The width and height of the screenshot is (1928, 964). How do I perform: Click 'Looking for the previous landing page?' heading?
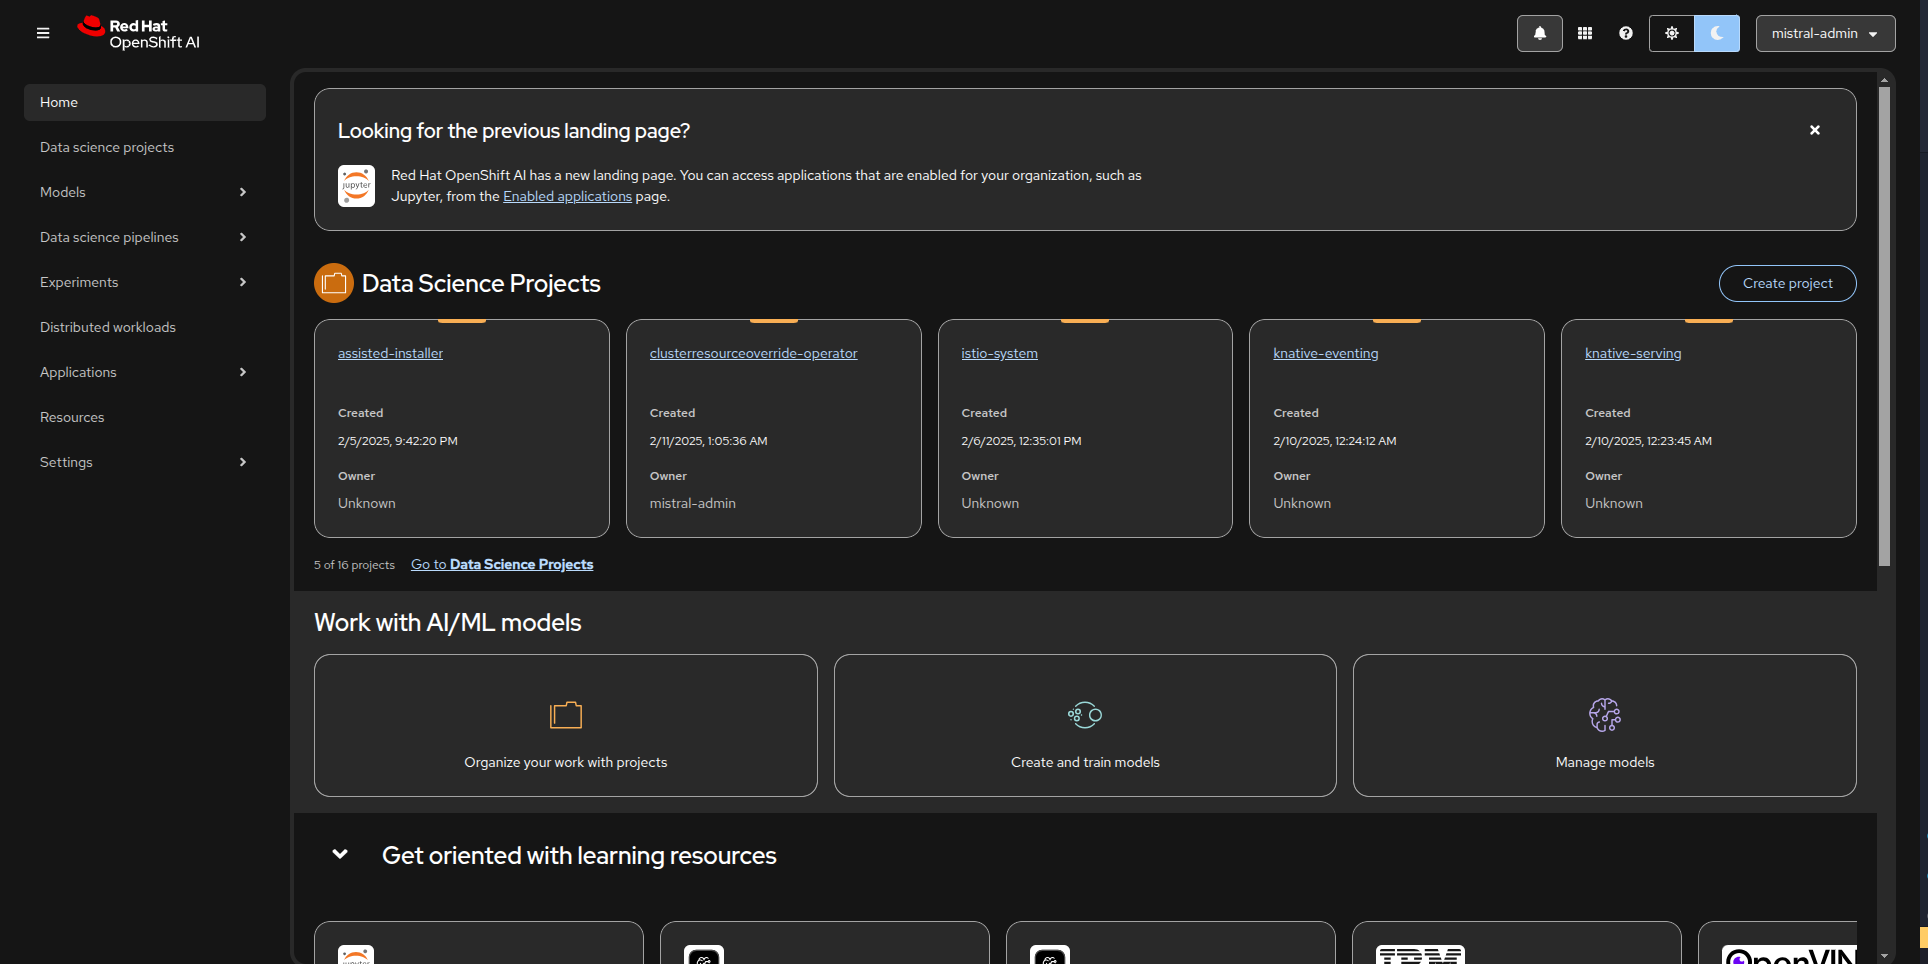[x=513, y=131]
